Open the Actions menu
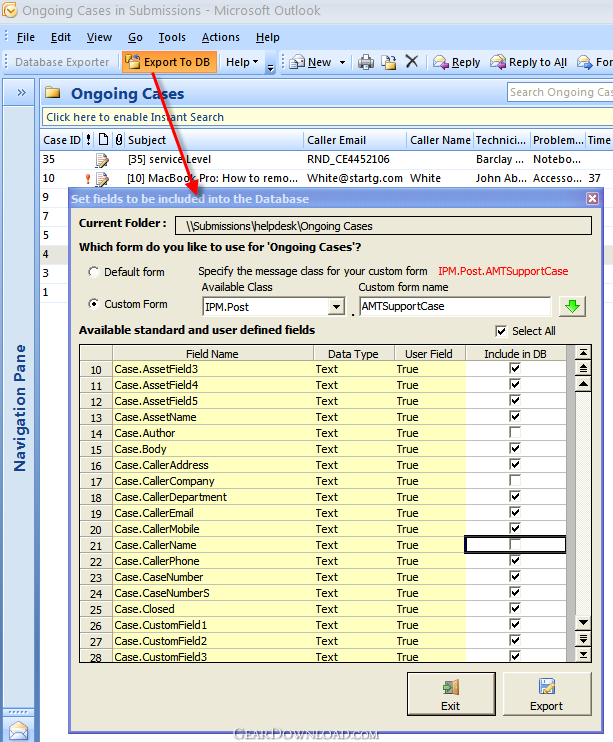The image size is (613, 742). click(221, 37)
